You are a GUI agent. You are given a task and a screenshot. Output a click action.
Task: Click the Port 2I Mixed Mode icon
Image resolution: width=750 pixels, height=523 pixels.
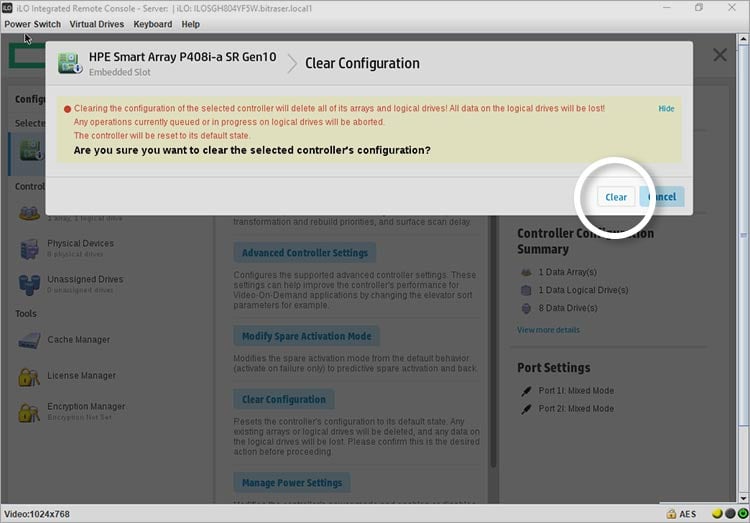(x=526, y=409)
